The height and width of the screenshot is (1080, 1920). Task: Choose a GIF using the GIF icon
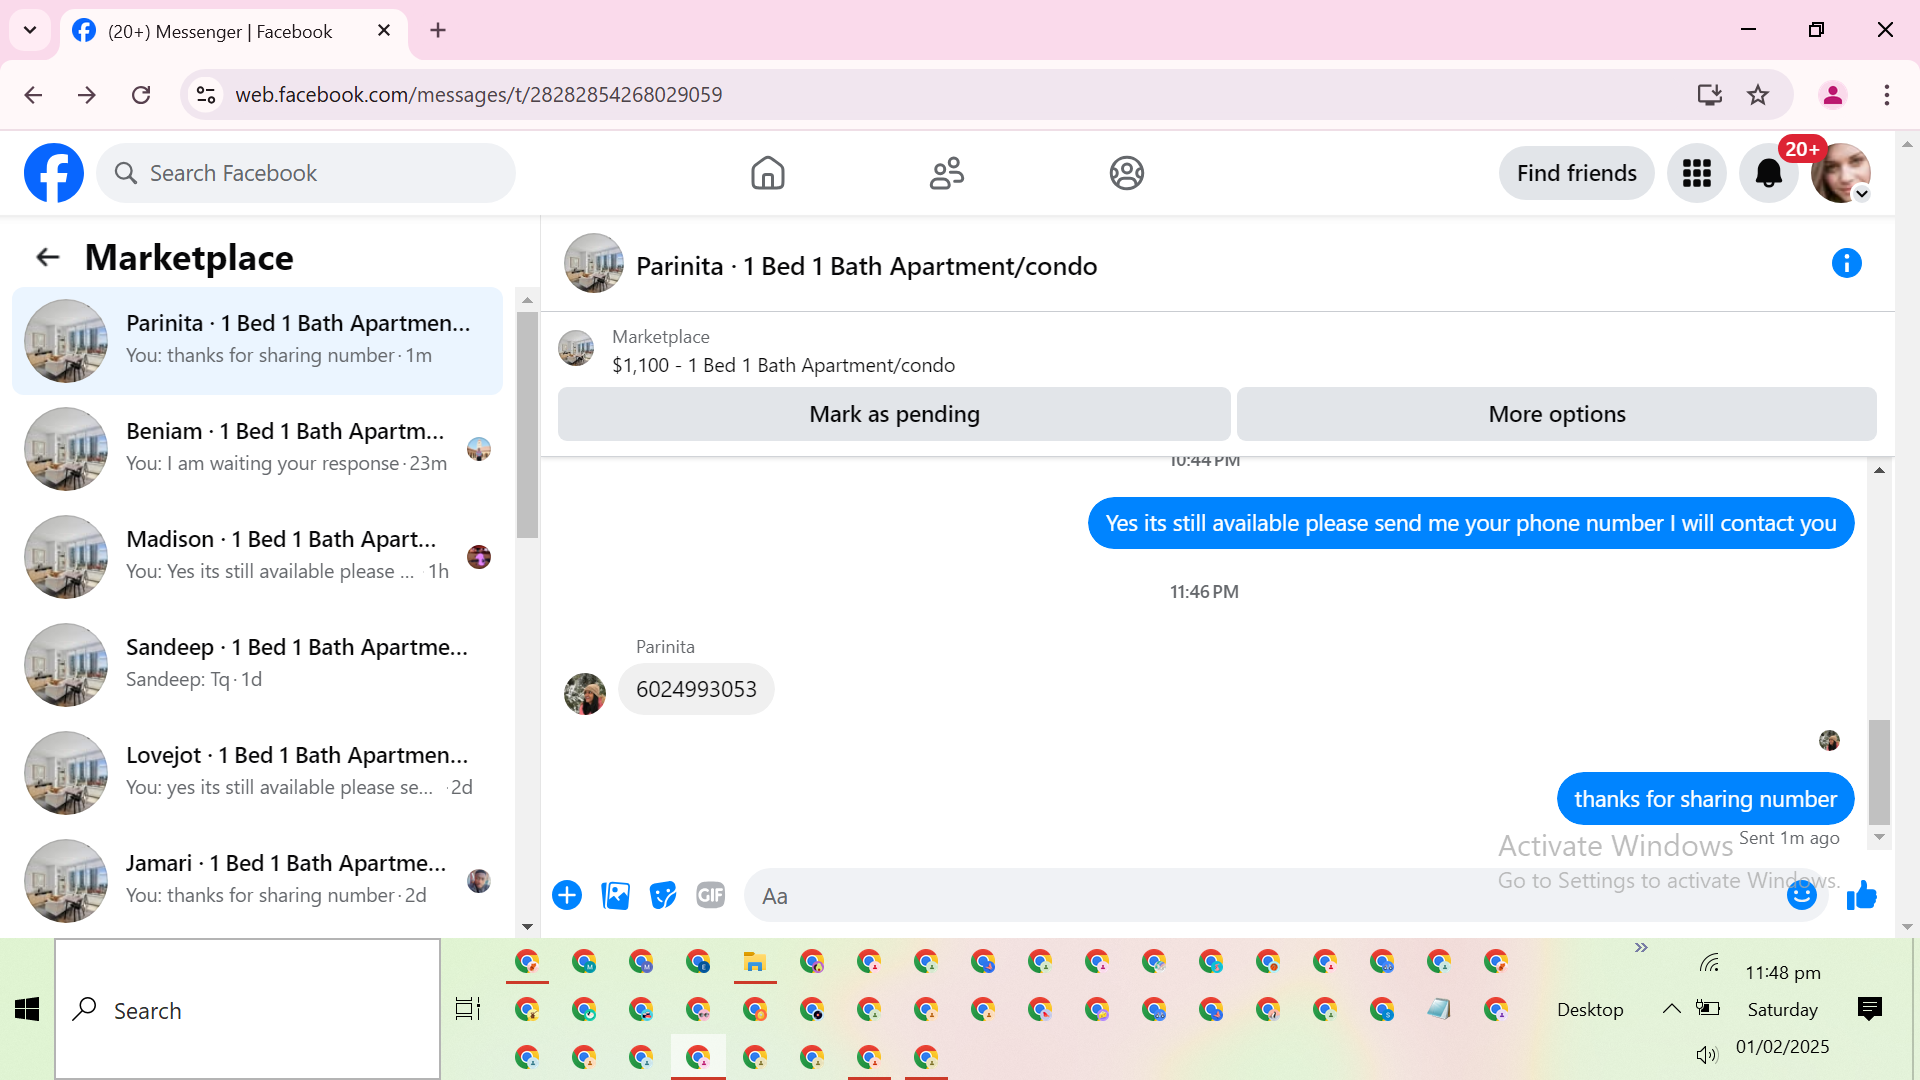[710, 895]
